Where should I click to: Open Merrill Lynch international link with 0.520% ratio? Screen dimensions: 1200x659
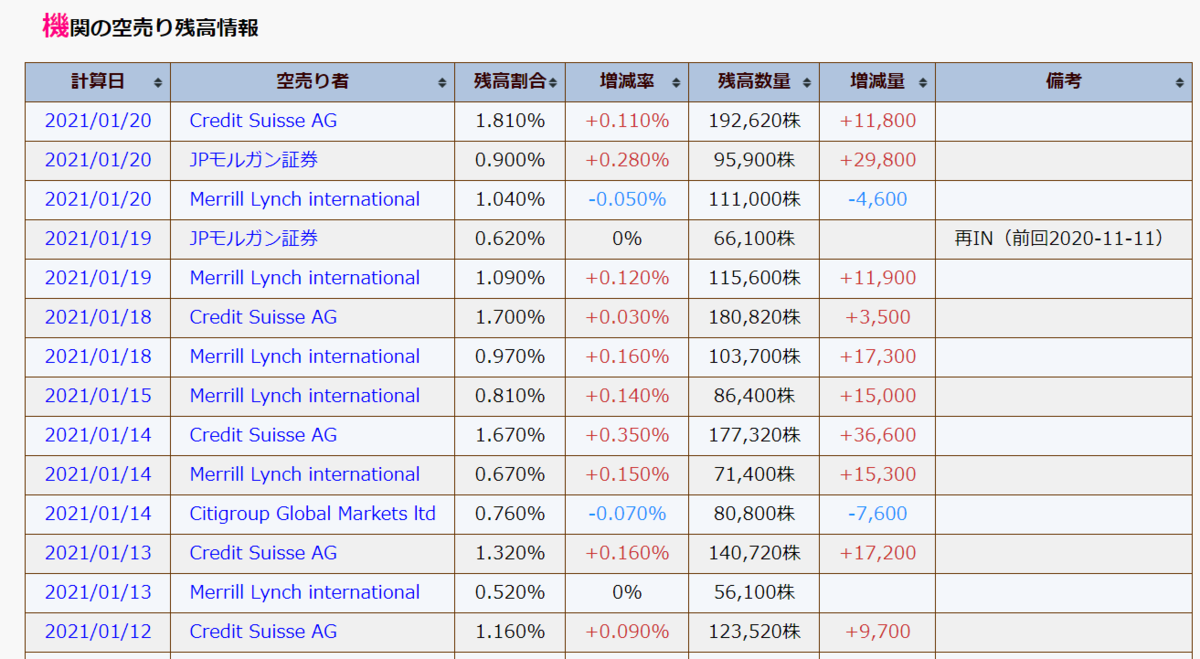coord(305,593)
